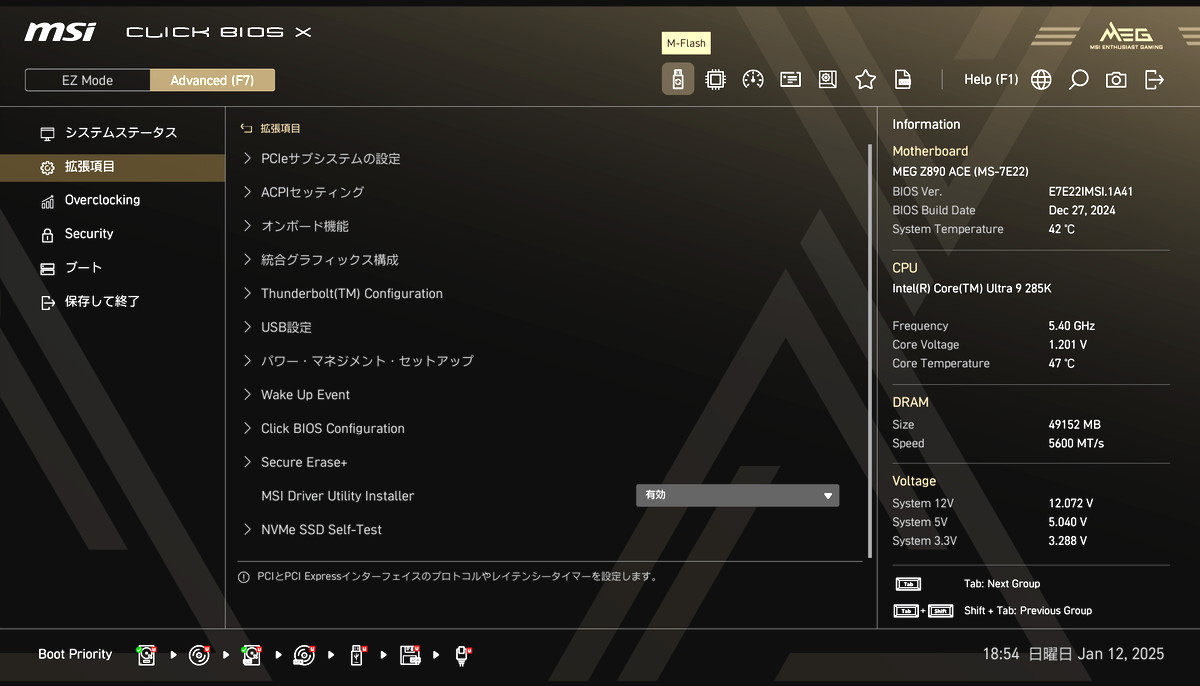
Task: Click the BIOS build date "Dec 27, 2024"
Action: 1082,210
